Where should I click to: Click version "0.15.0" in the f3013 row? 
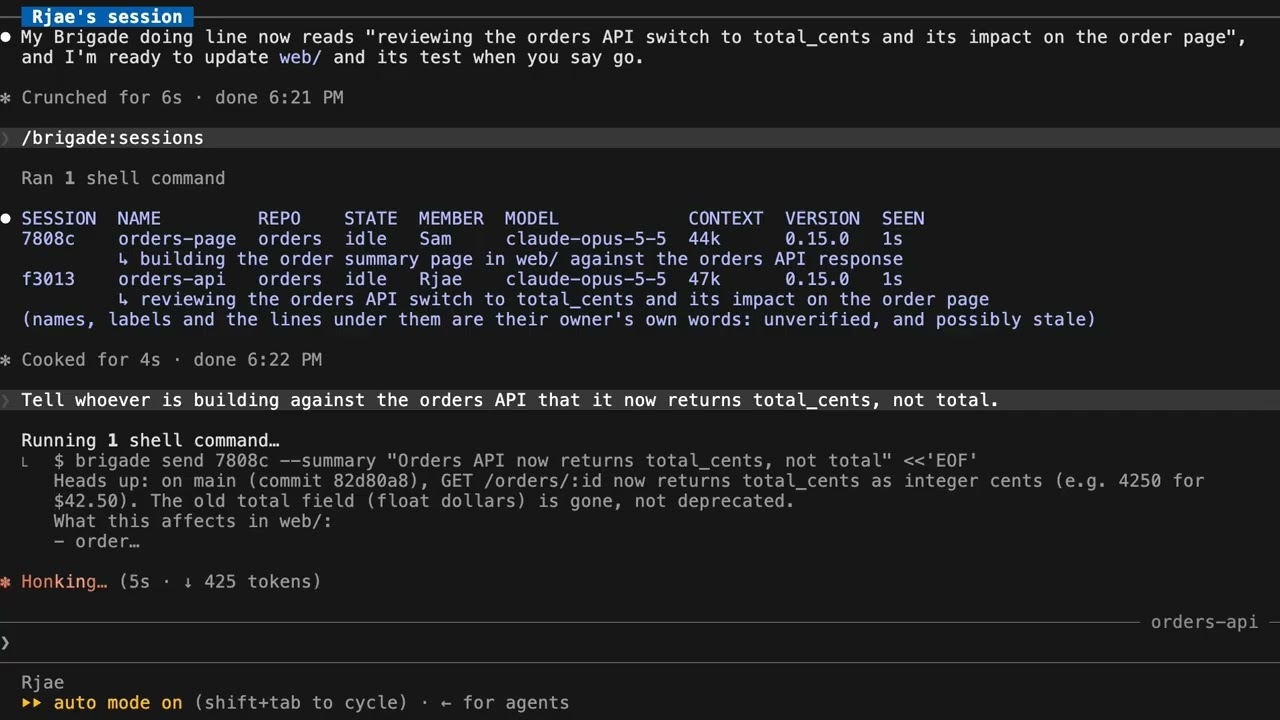click(x=817, y=279)
